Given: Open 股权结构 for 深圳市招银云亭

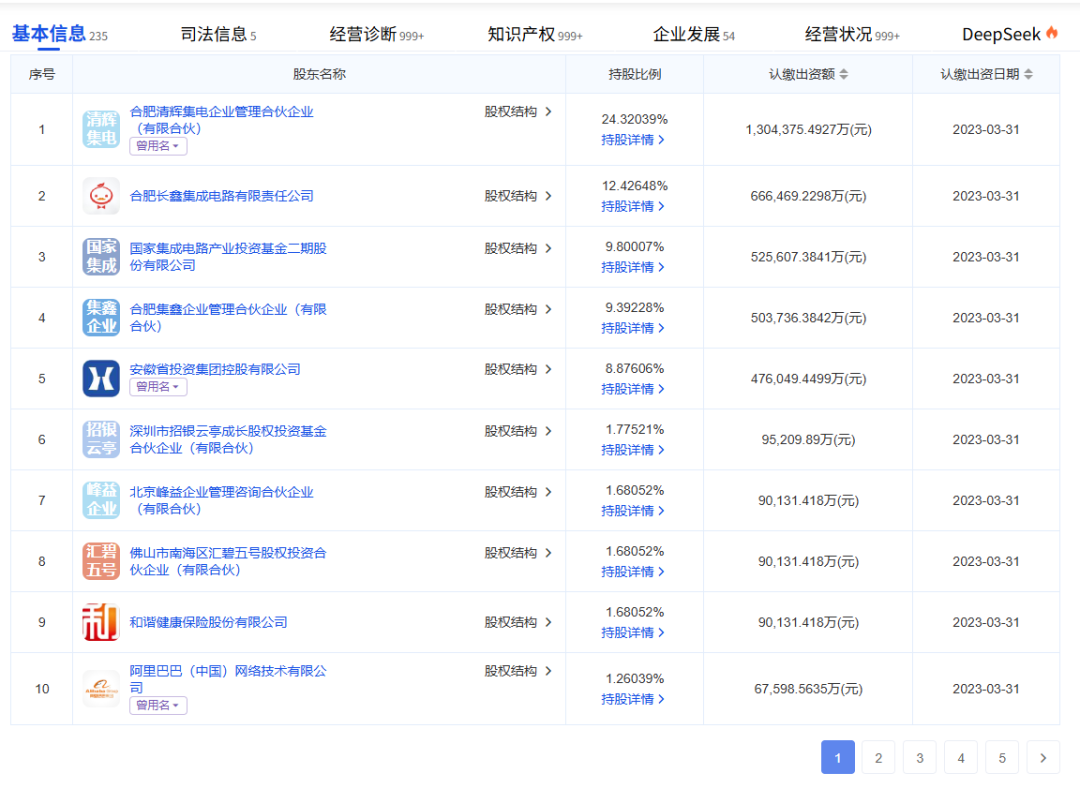Looking at the screenshot, I should 518,431.
